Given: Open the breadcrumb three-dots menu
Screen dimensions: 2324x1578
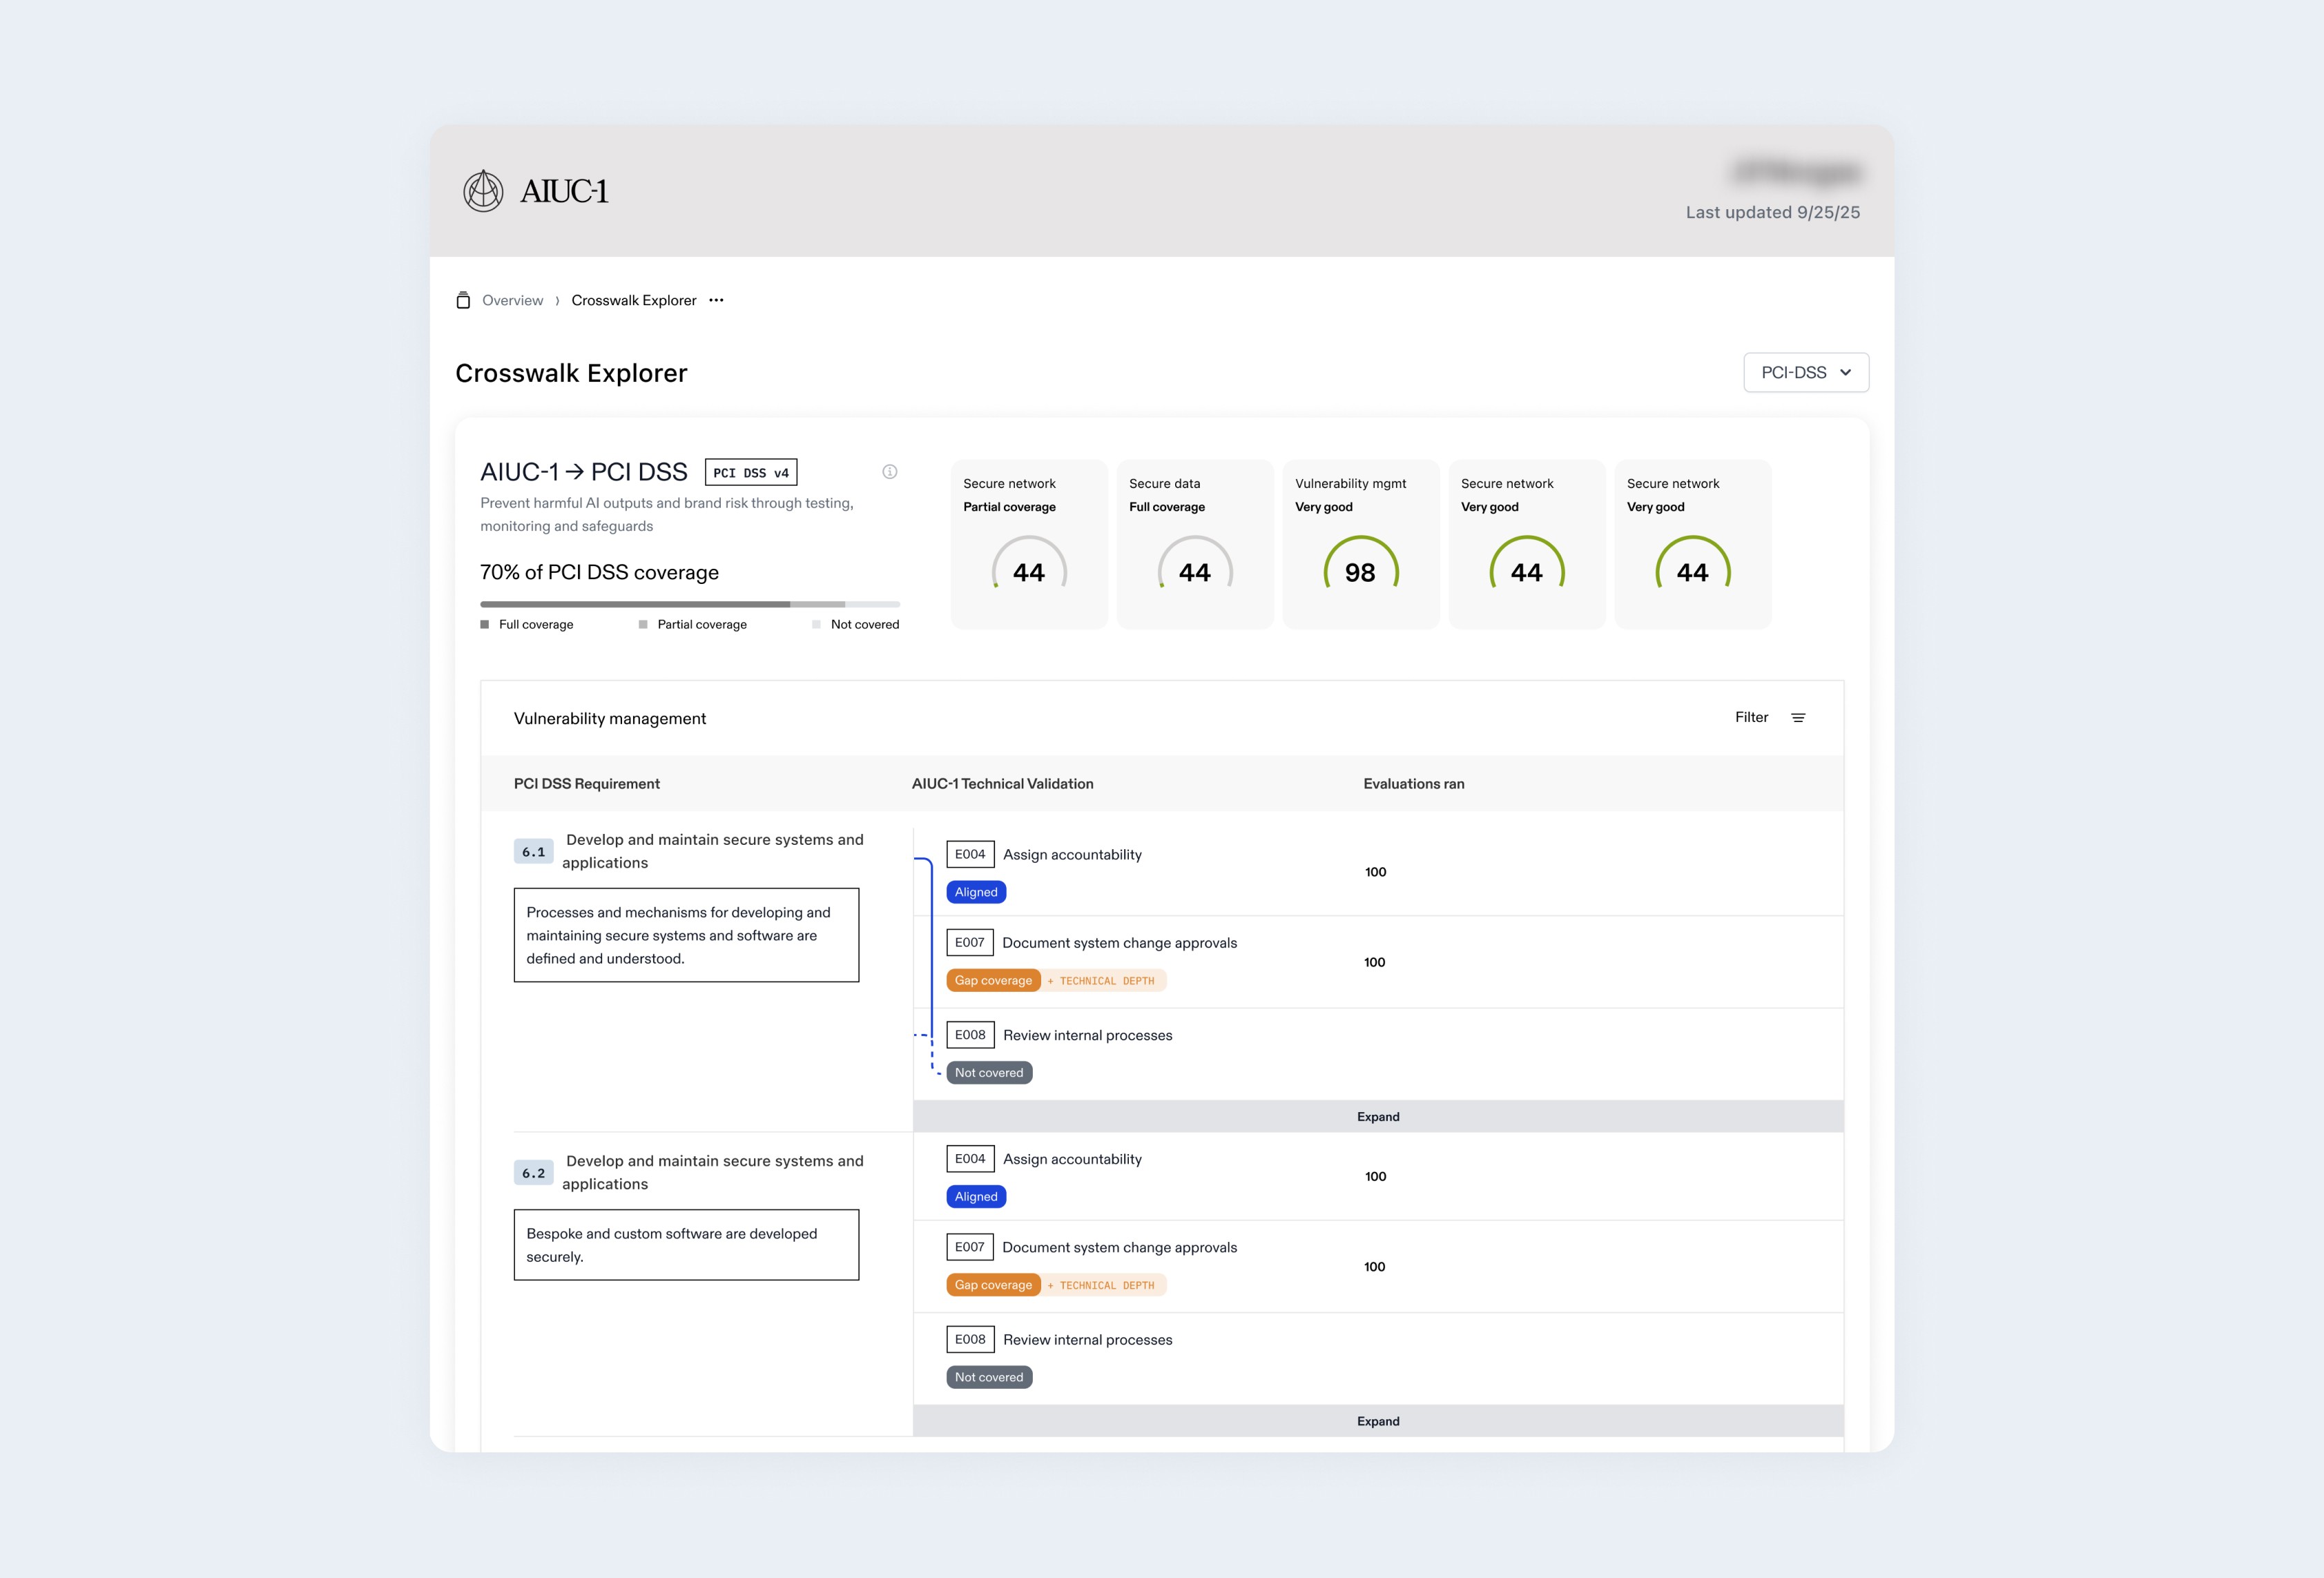Looking at the screenshot, I should point(716,300).
